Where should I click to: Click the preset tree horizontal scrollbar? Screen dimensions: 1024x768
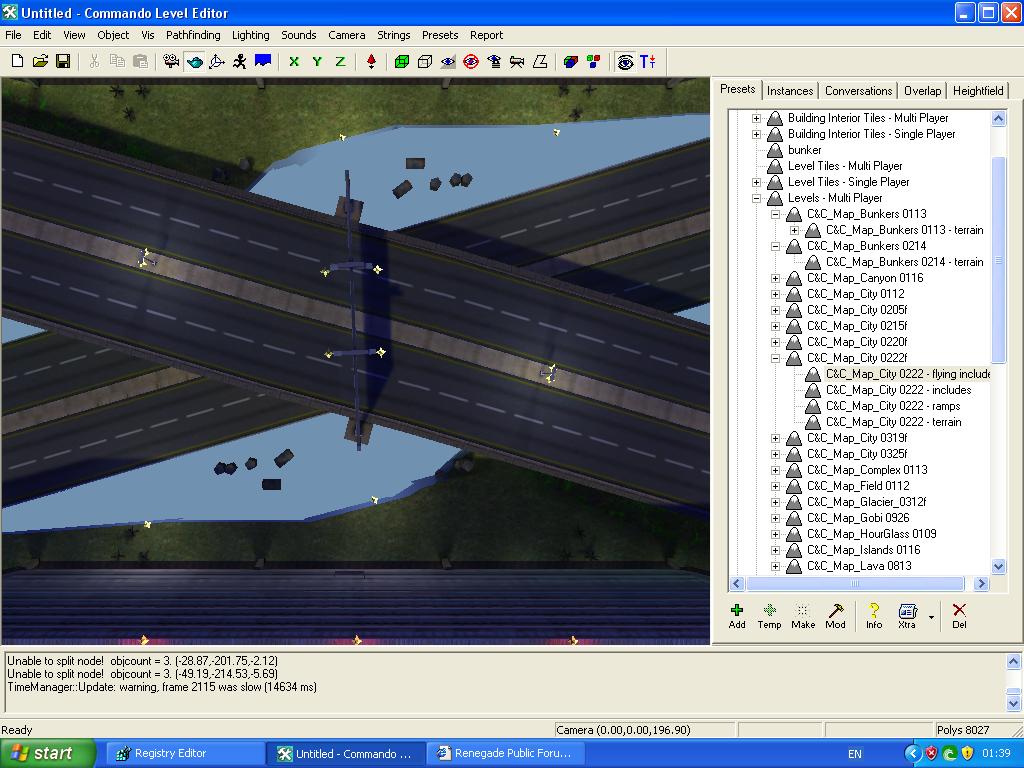(855, 583)
